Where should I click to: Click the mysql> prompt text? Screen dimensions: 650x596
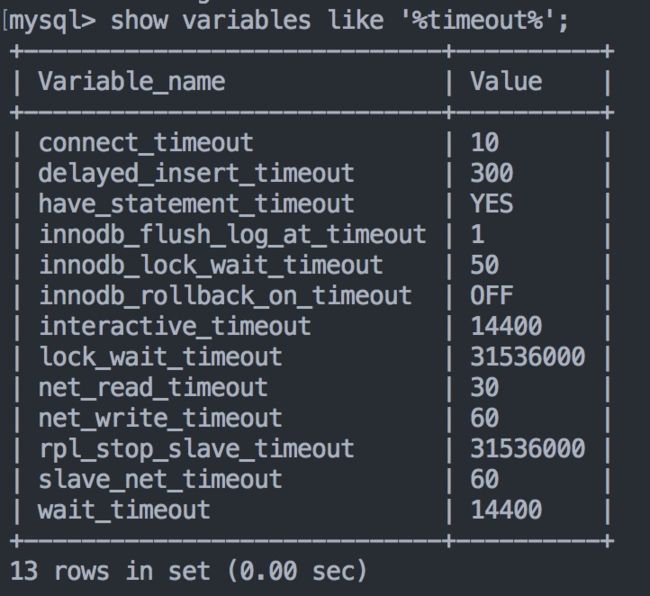pos(53,21)
